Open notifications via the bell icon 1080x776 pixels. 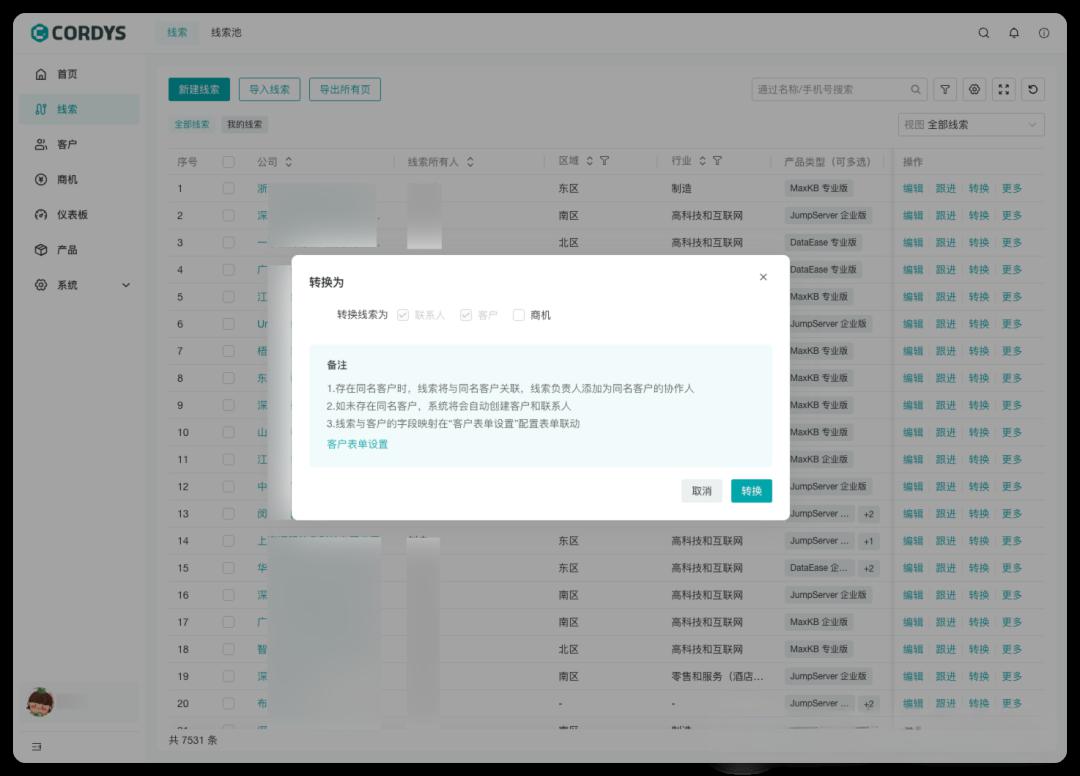[x=1013, y=33]
